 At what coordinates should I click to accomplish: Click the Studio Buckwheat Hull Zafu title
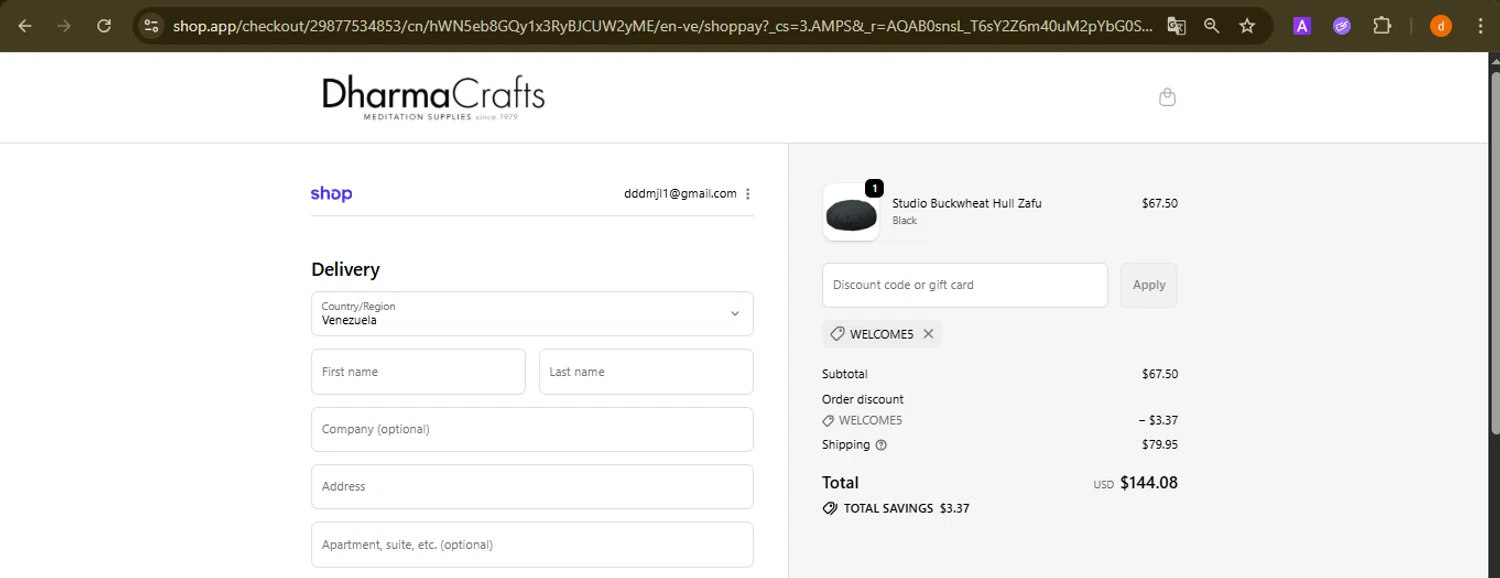click(967, 203)
